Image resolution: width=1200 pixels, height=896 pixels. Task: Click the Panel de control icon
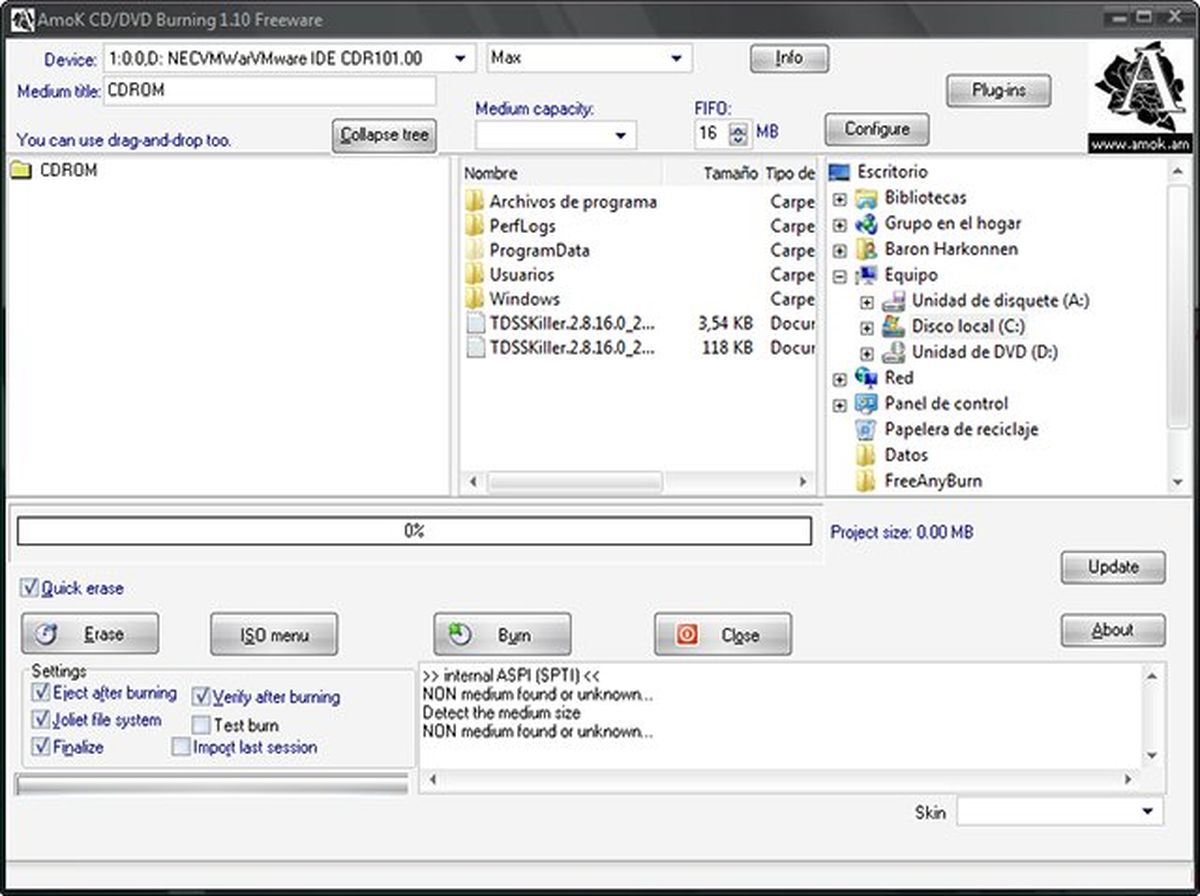pos(866,404)
